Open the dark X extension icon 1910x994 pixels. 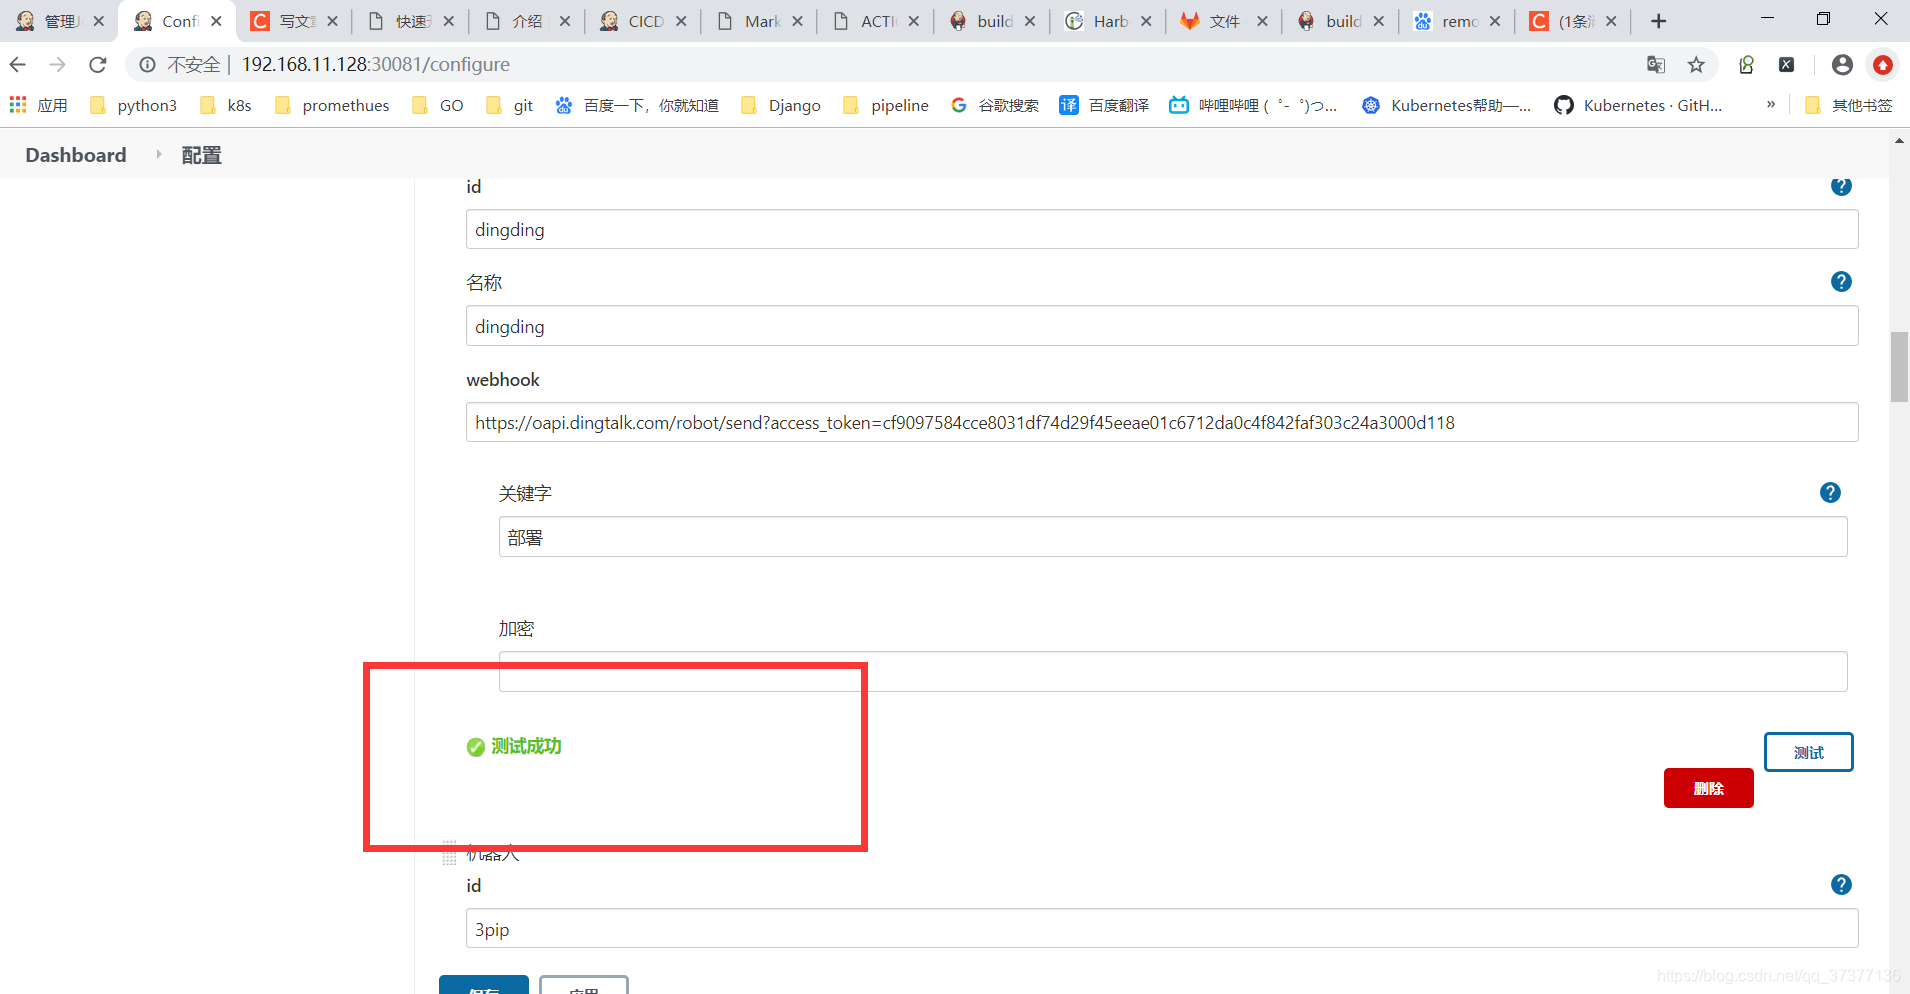coord(1786,65)
